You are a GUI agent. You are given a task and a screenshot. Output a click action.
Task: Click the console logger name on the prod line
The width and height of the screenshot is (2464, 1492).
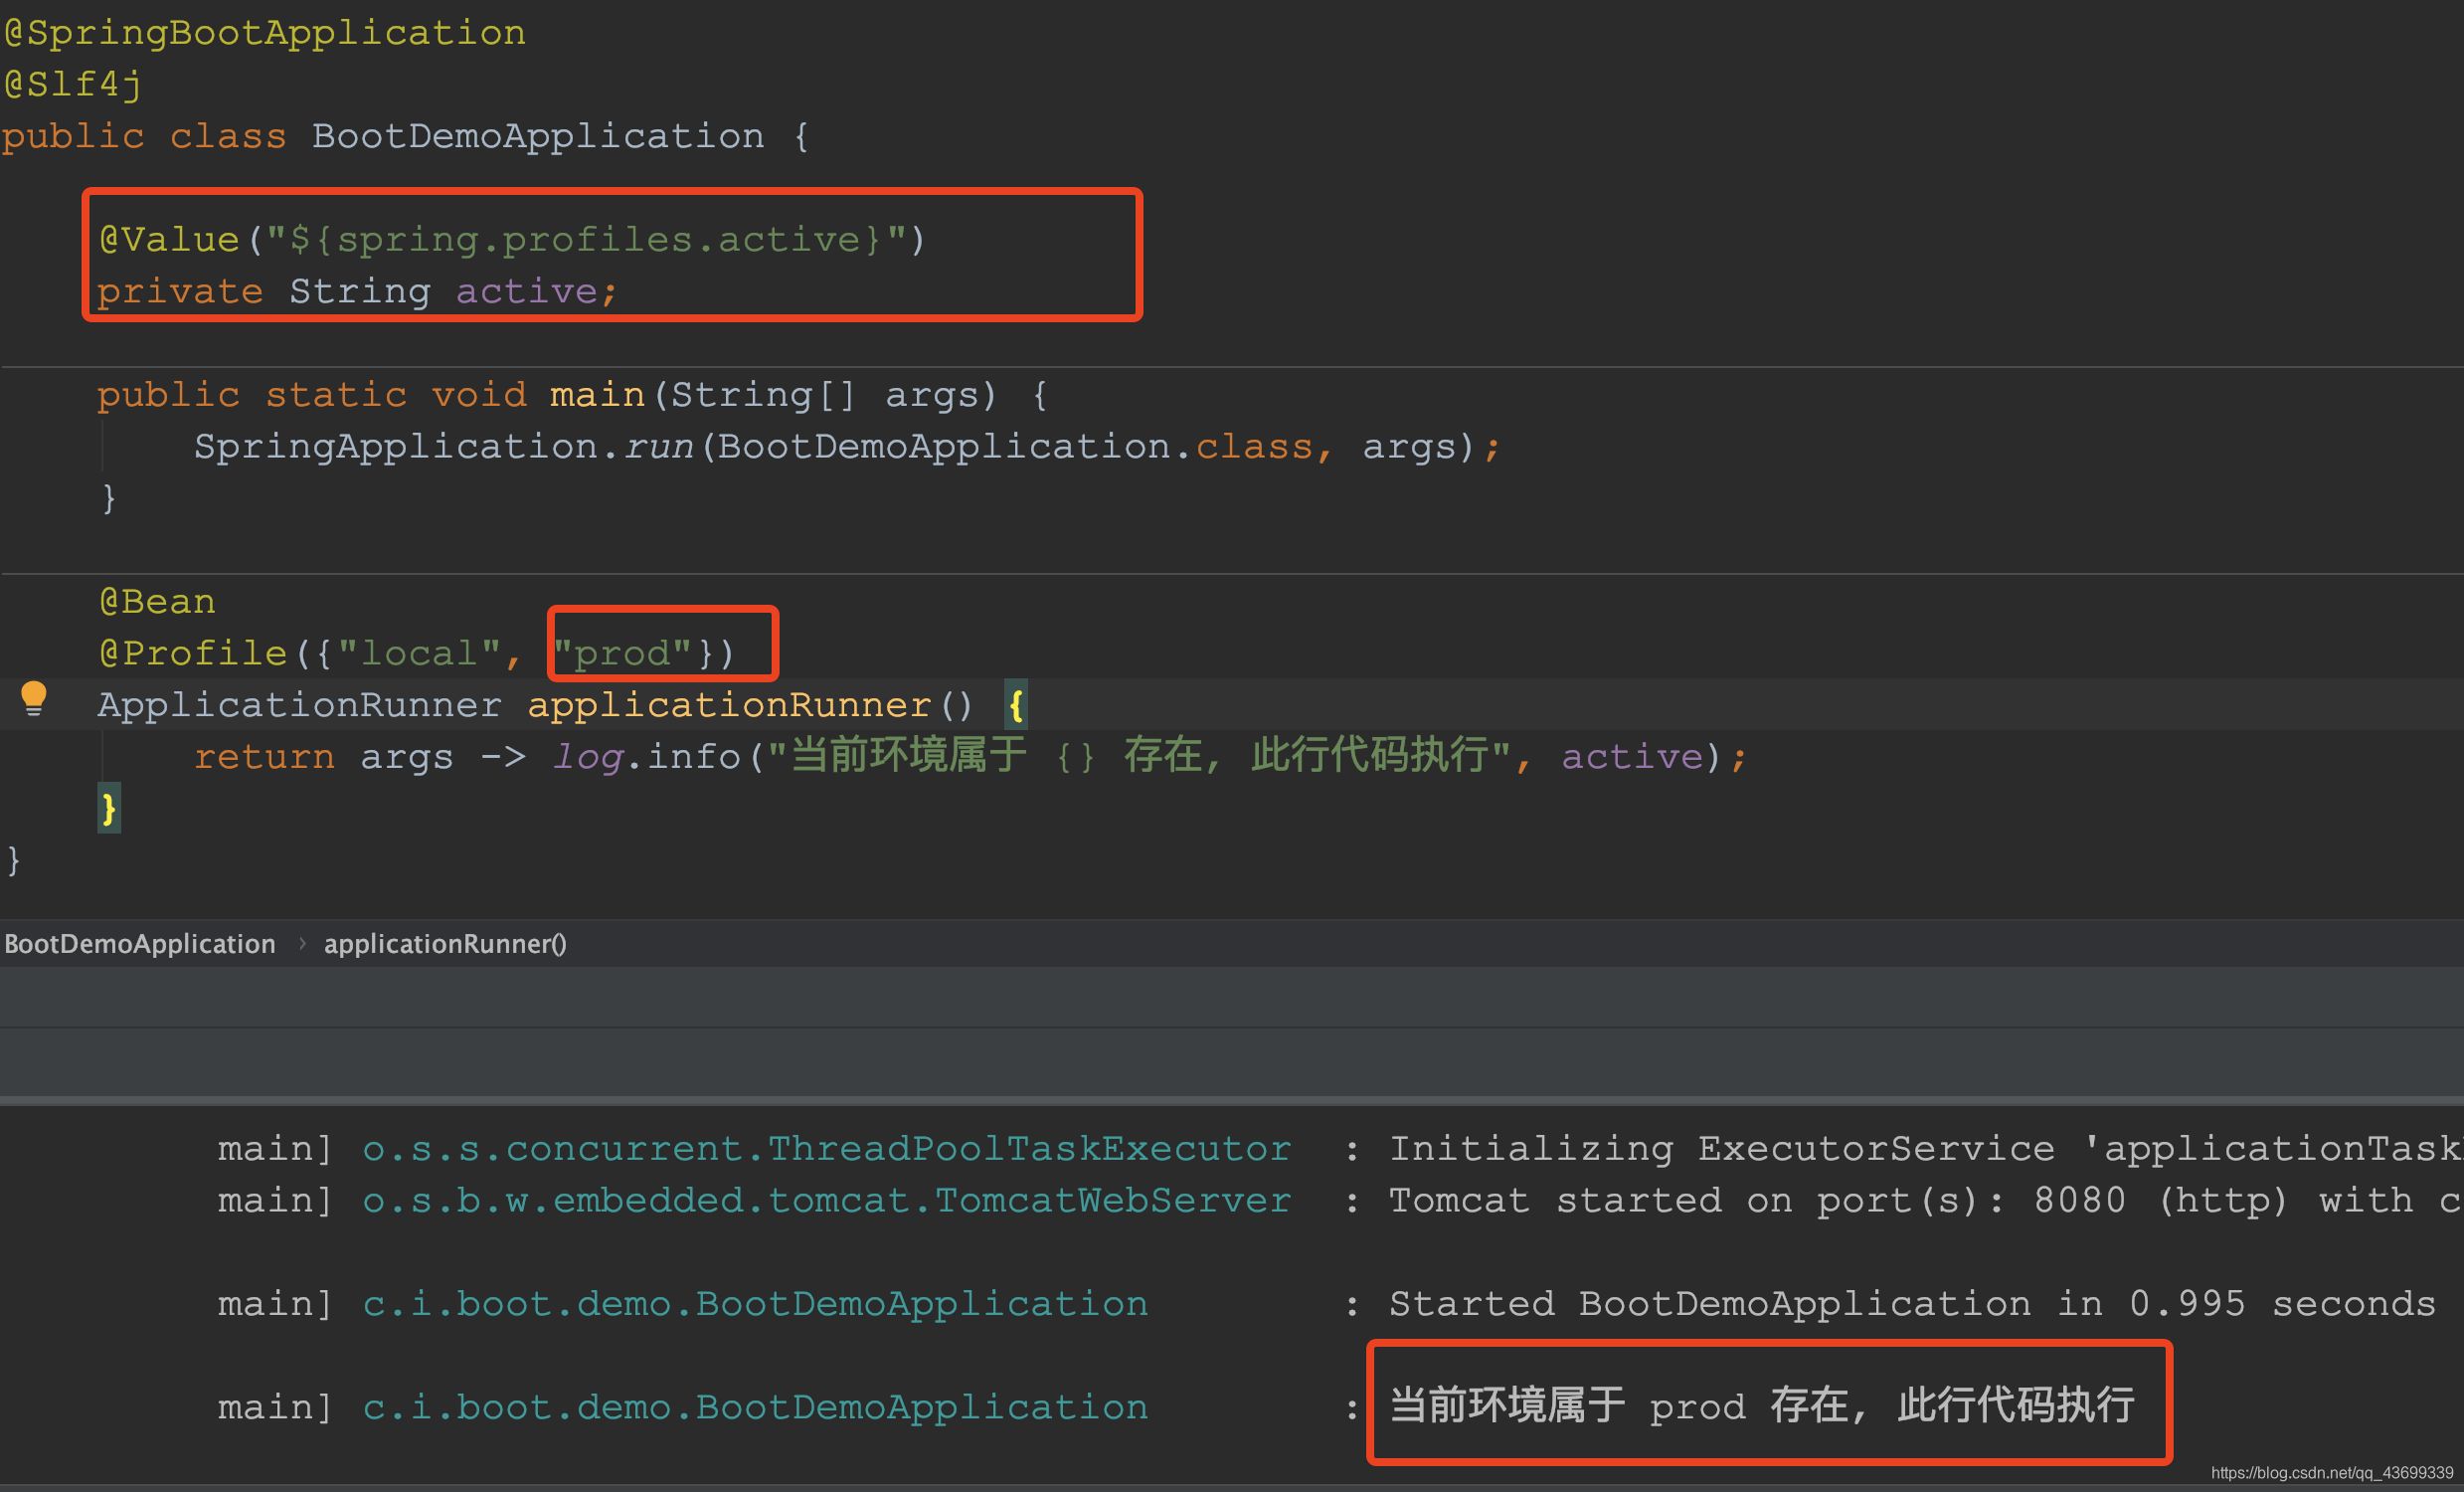[755, 1408]
